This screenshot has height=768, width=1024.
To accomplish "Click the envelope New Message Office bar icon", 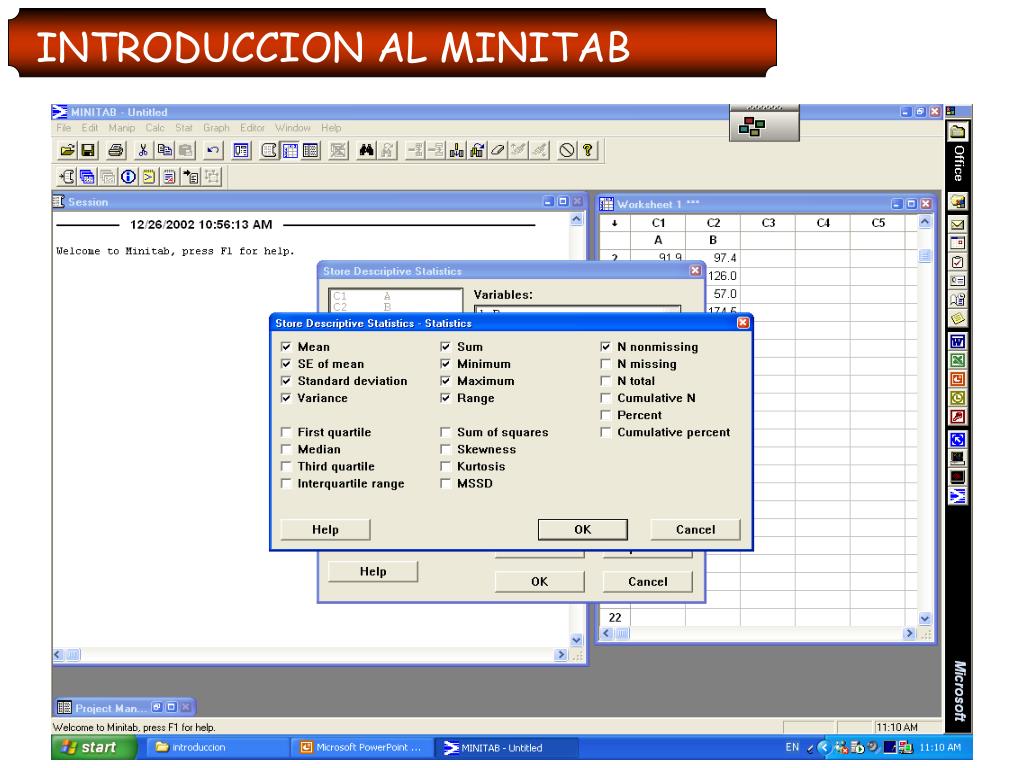I will point(957,225).
